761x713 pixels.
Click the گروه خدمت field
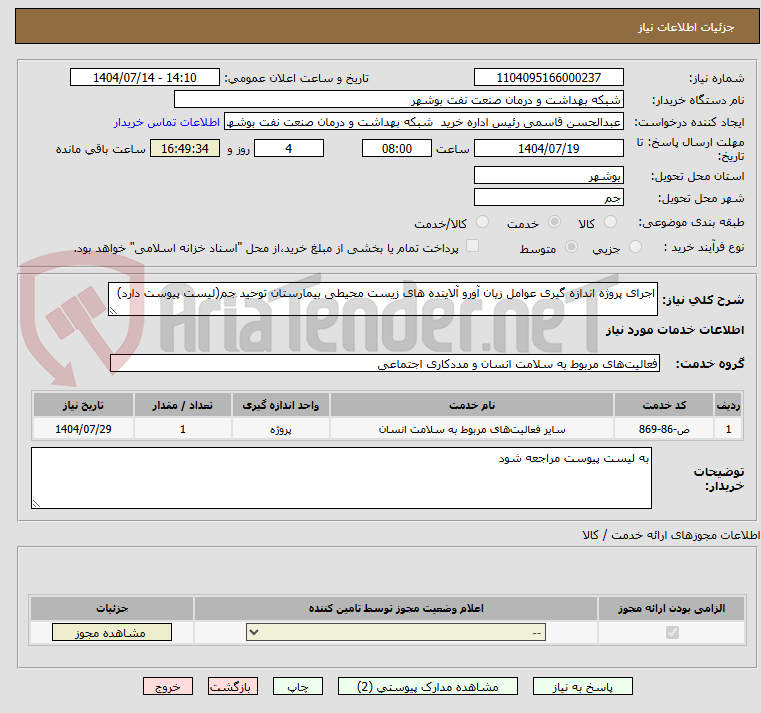[385, 364]
